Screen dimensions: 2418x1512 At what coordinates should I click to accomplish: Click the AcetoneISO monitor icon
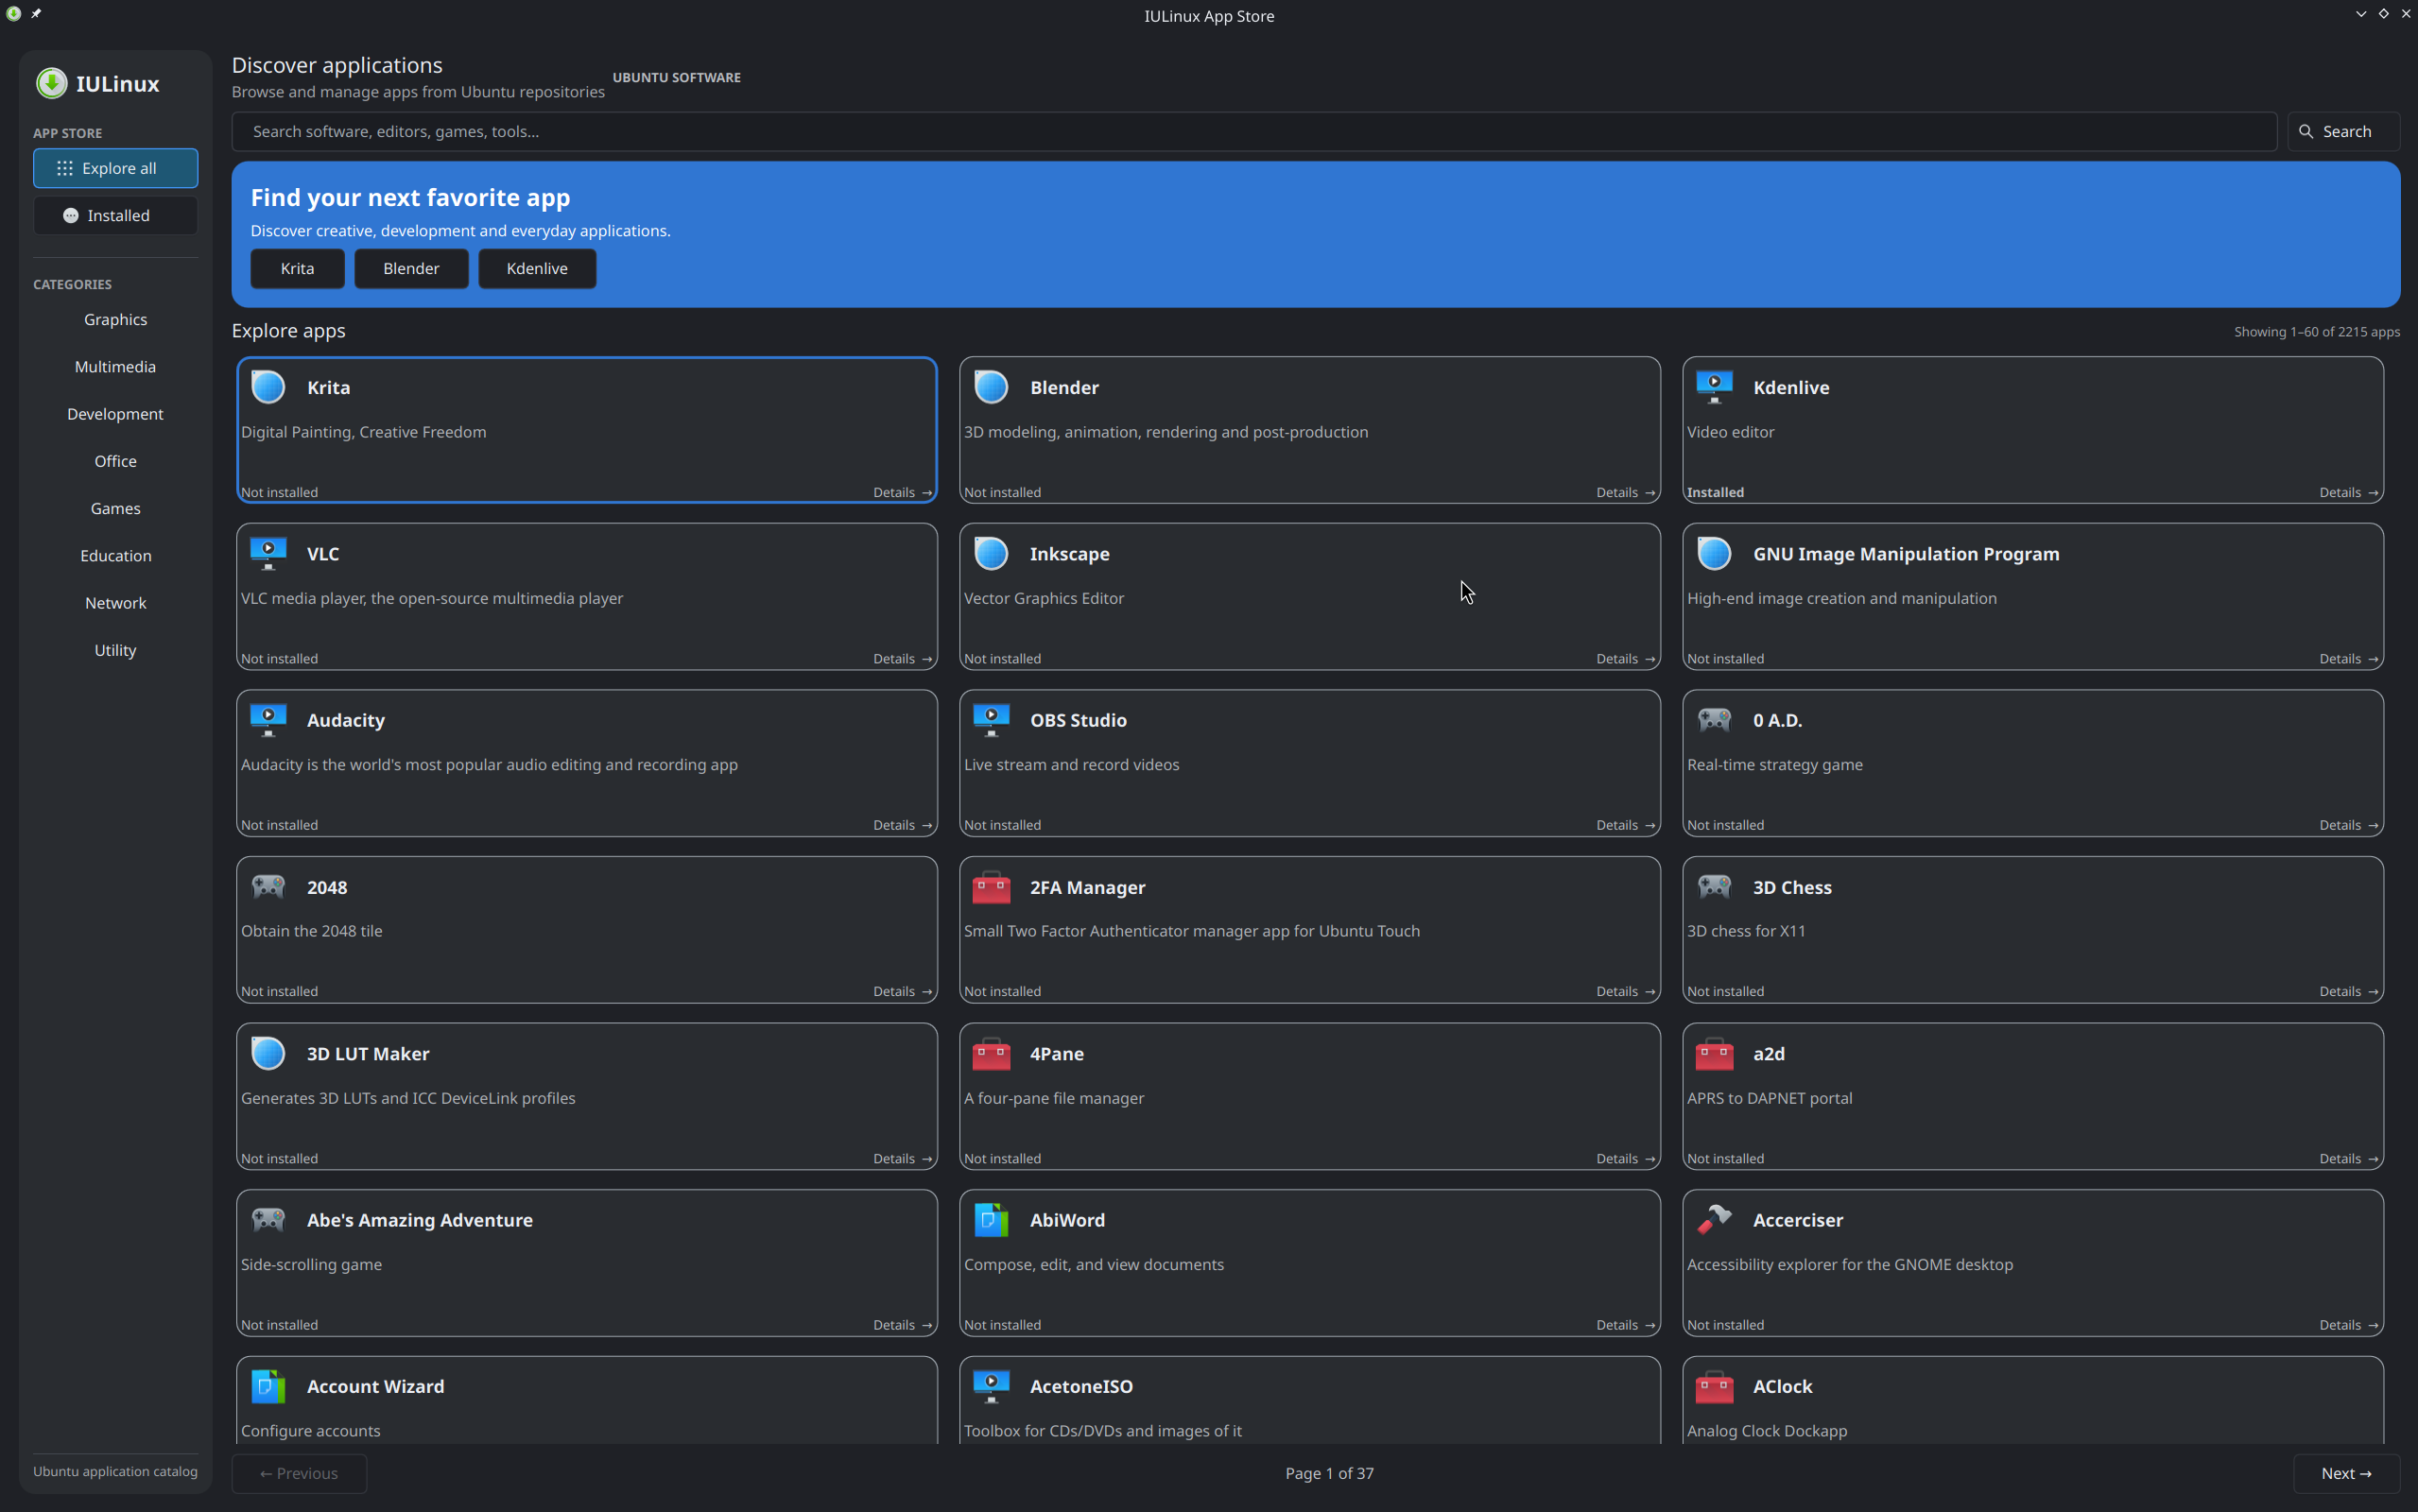(x=991, y=1386)
